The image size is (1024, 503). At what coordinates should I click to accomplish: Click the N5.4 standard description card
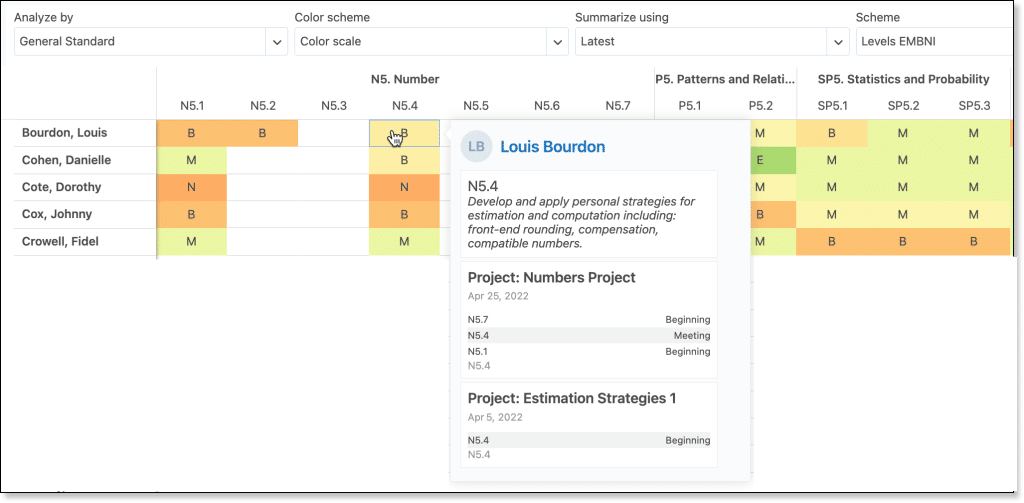pos(588,214)
